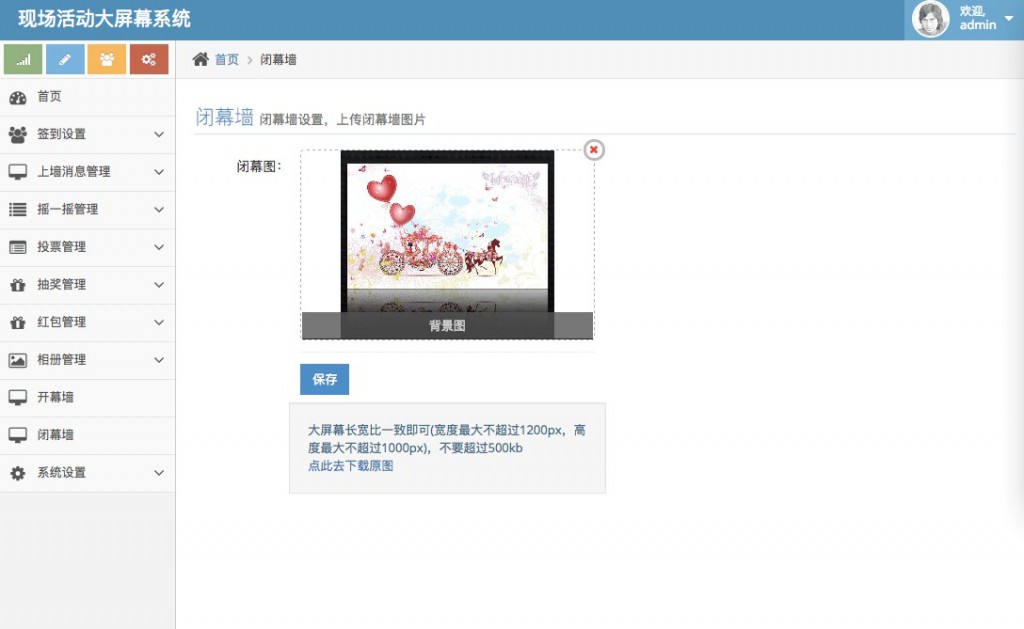Click the home icon in breadcrumb
Image resolution: width=1024 pixels, height=629 pixels.
click(200, 59)
